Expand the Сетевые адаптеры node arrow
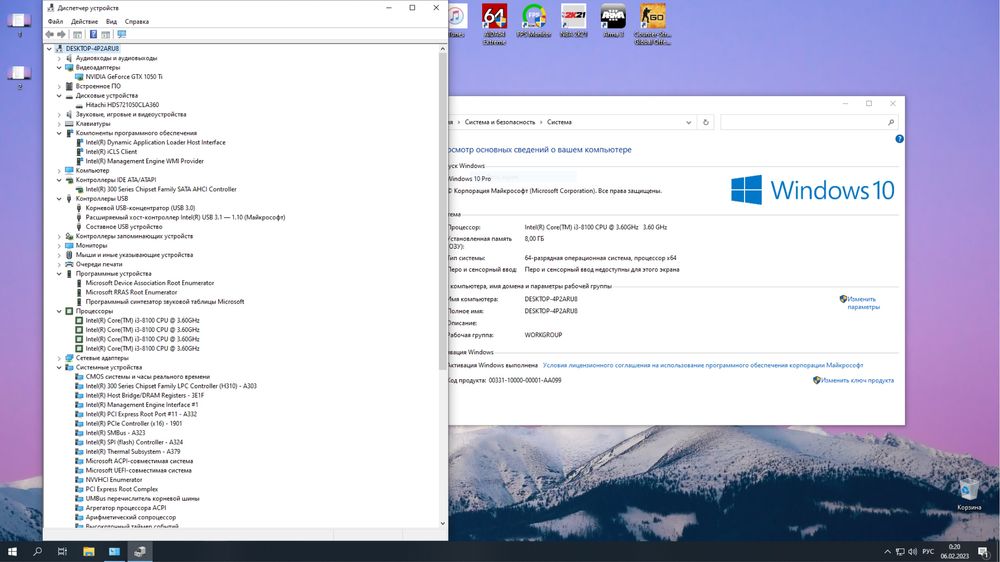1000x562 pixels. tap(59, 358)
